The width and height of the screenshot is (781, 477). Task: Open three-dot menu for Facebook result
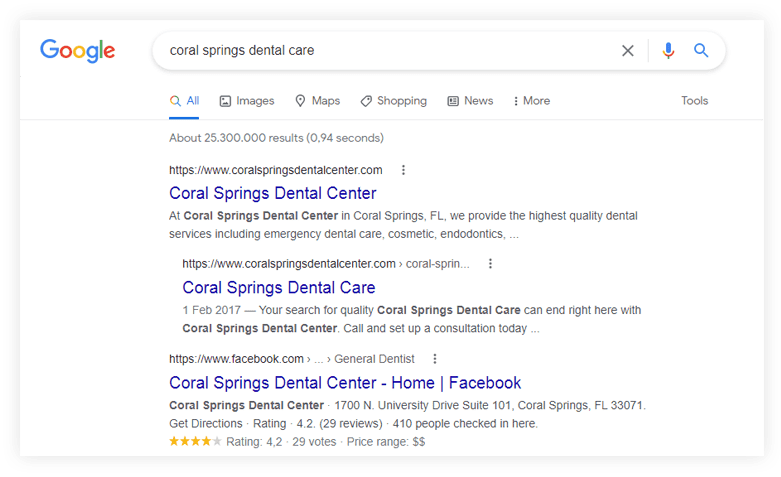pyautogui.click(x=434, y=359)
